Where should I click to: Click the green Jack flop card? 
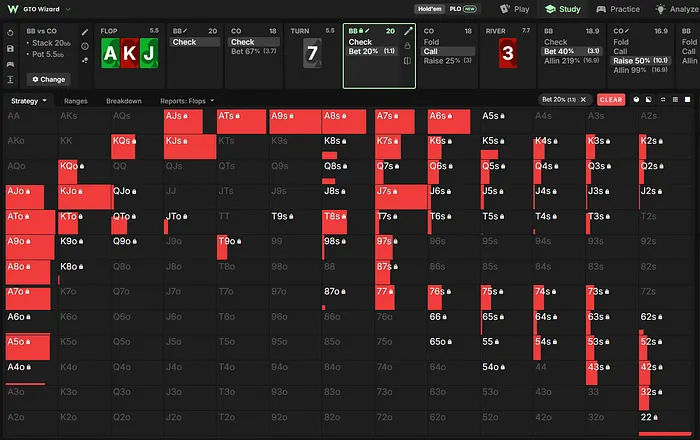click(149, 53)
